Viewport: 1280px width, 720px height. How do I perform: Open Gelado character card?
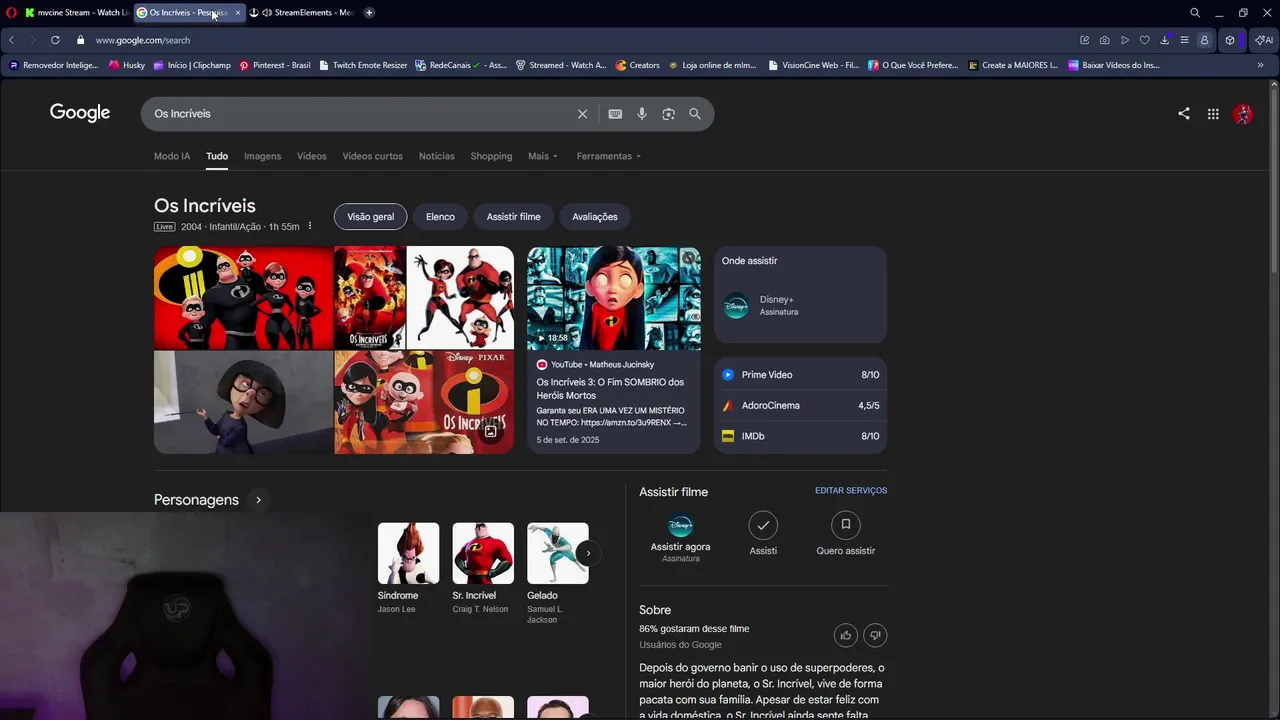[x=557, y=573]
